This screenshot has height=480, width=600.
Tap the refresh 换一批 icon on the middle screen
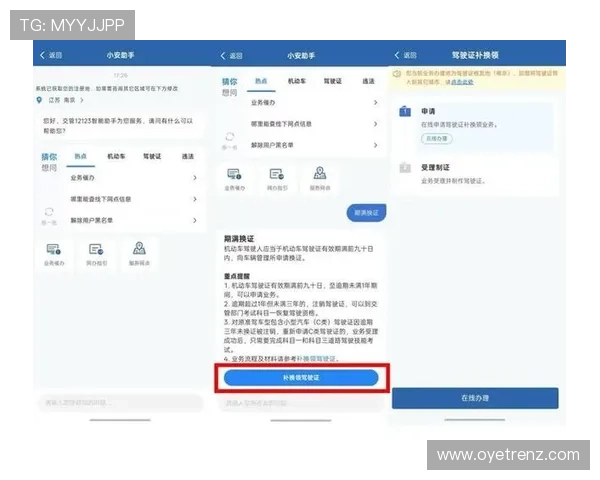tap(230, 137)
